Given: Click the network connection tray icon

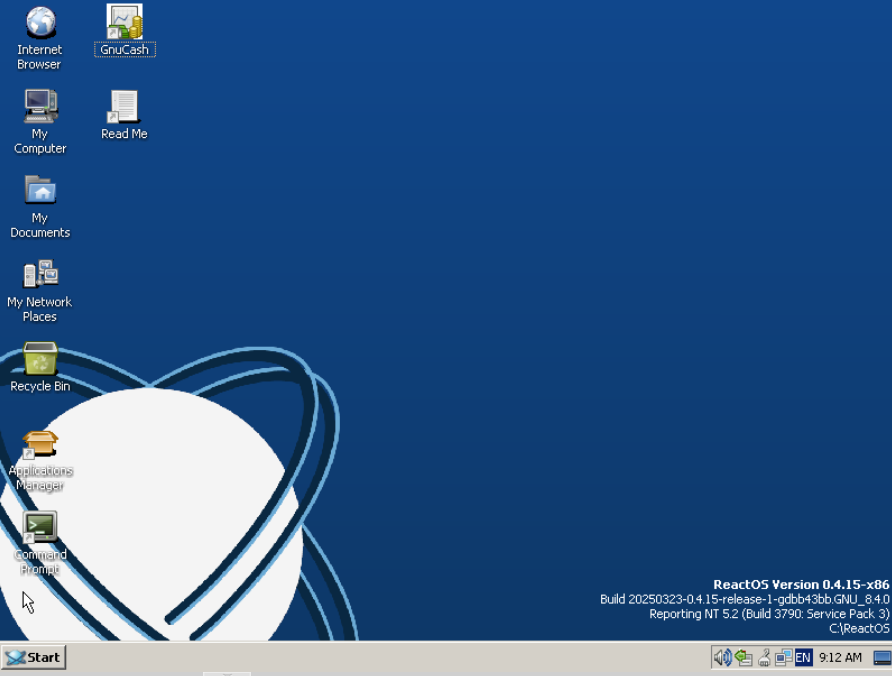Looking at the screenshot, I should pyautogui.click(x=783, y=657).
